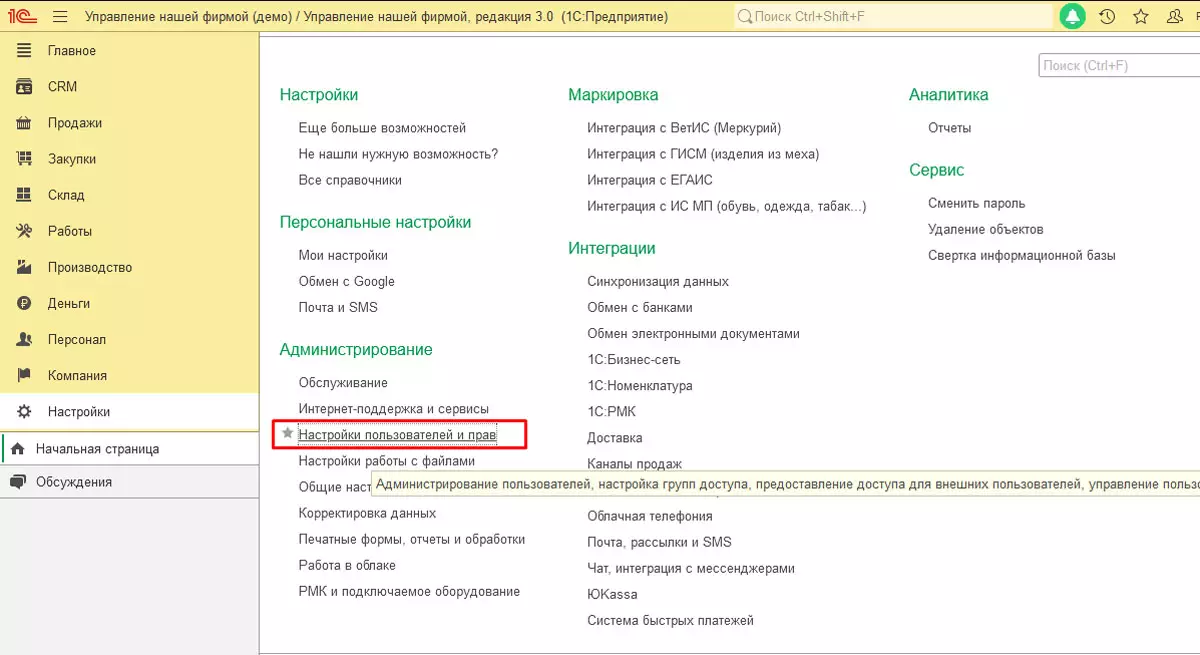Open Настройки пользователей и прав
The width and height of the screenshot is (1200, 655).
pyautogui.click(x=397, y=434)
